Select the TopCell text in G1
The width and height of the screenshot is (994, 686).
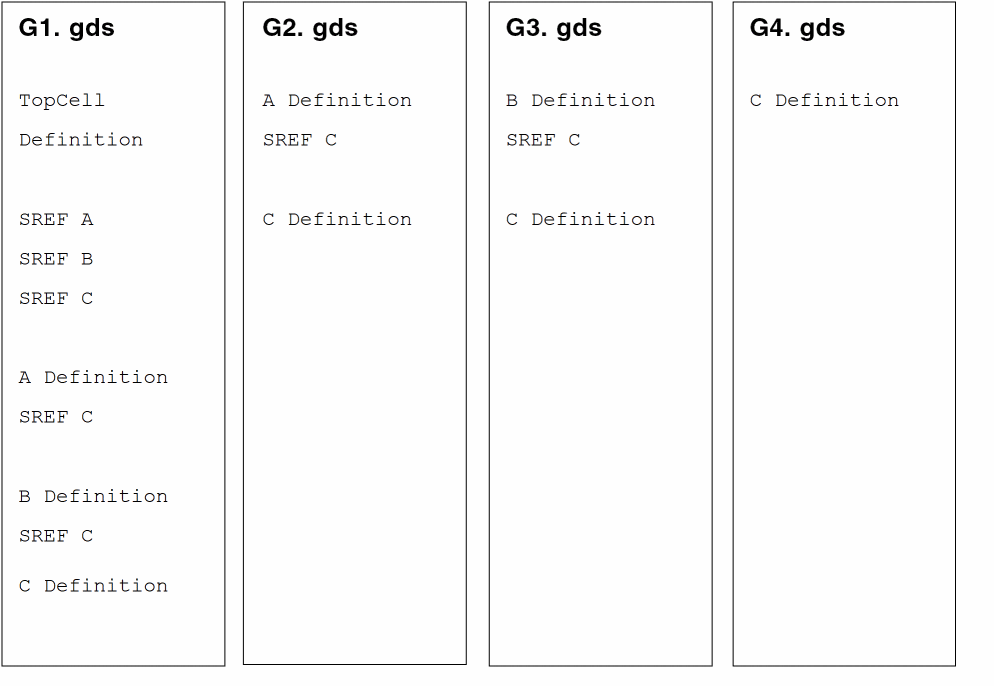pos(61,100)
